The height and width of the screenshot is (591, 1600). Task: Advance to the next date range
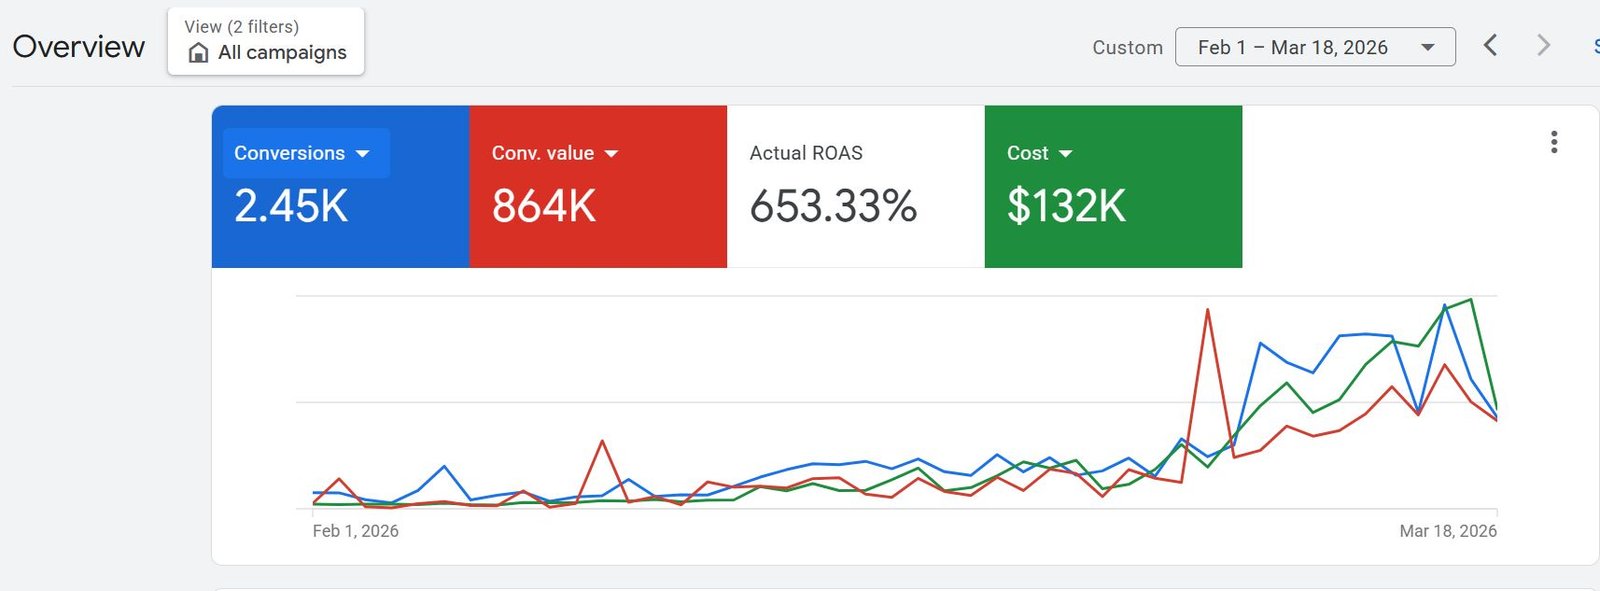(1543, 46)
